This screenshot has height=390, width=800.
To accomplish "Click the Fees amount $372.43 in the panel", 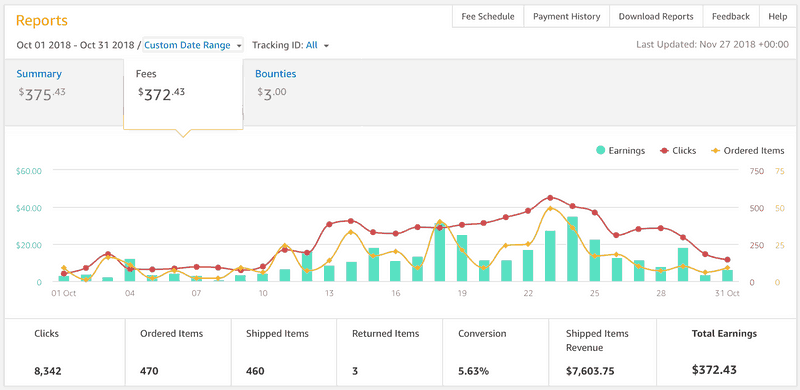I will tap(162, 94).
